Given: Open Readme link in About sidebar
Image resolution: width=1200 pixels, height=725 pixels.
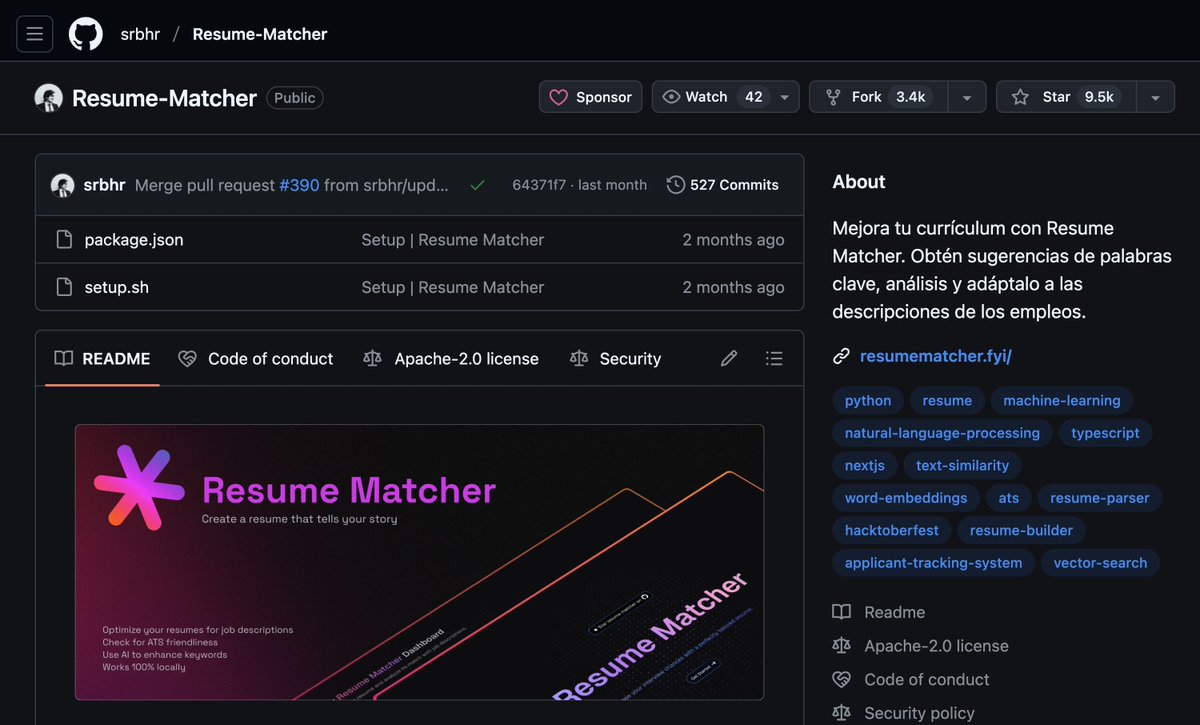Looking at the screenshot, I should pyautogui.click(x=879, y=612).
